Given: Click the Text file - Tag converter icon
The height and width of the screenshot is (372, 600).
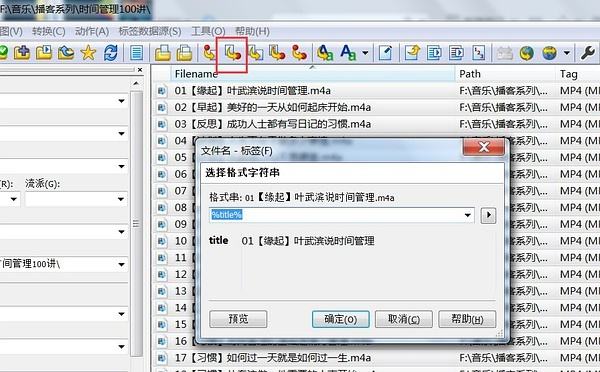Looking at the screenshot, I should [x=277, y=53].
